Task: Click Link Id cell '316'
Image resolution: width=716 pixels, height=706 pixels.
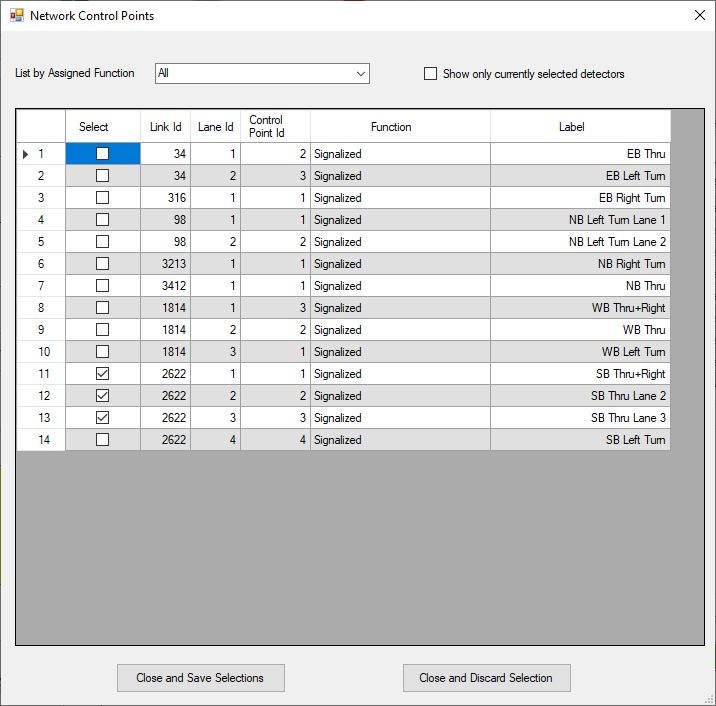Action: pyautogui.click(x=165, y=198)
